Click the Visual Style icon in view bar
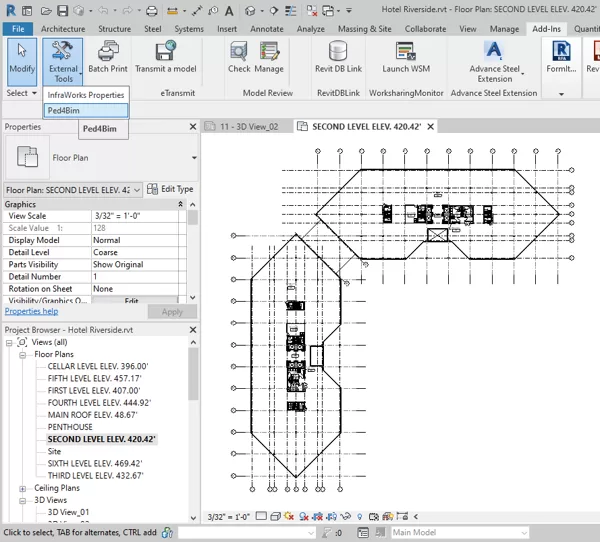The image size is (600, 542). click(275, 517)
